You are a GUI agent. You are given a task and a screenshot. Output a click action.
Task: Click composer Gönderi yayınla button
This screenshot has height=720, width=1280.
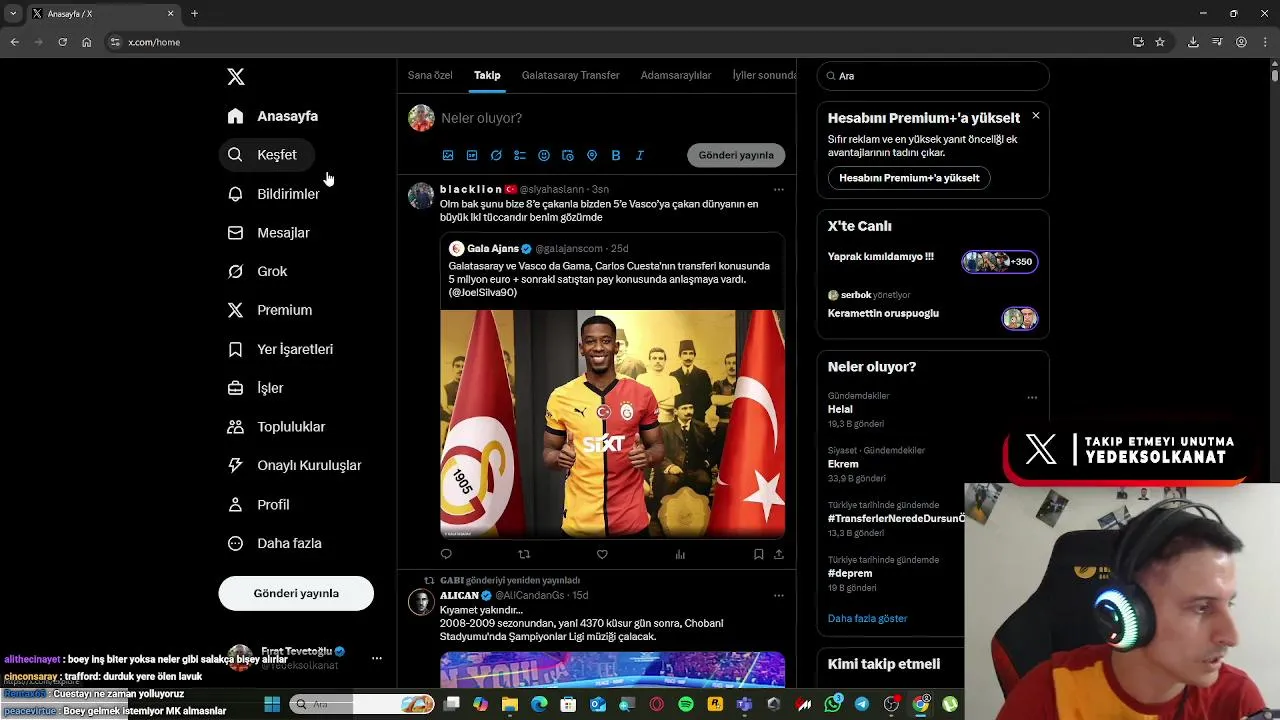[x=736, y=155]
